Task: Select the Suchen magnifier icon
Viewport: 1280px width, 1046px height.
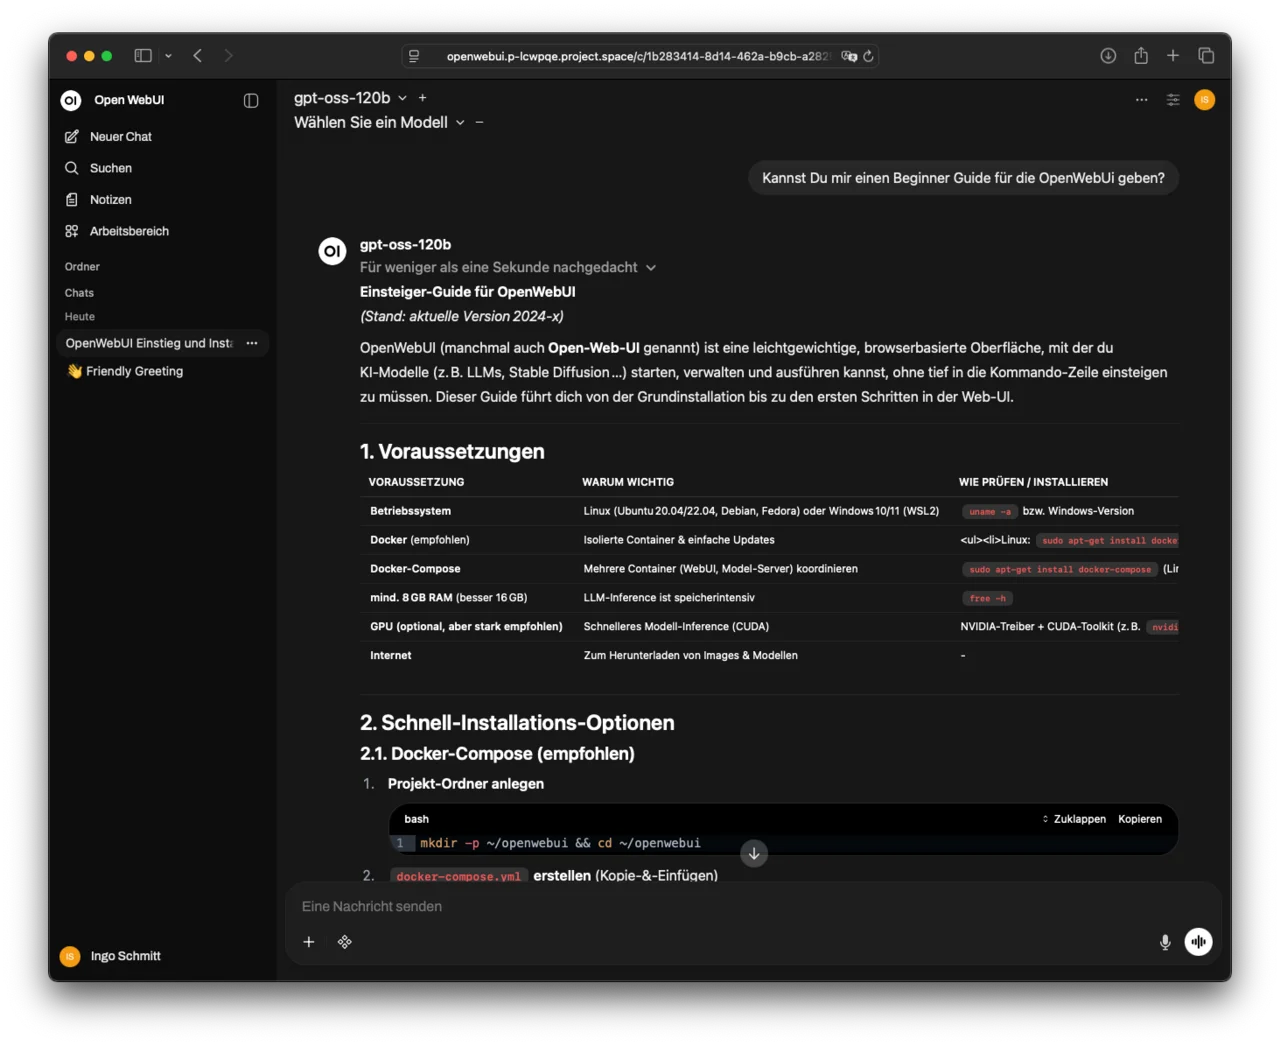Action: [x=72, y=168]
